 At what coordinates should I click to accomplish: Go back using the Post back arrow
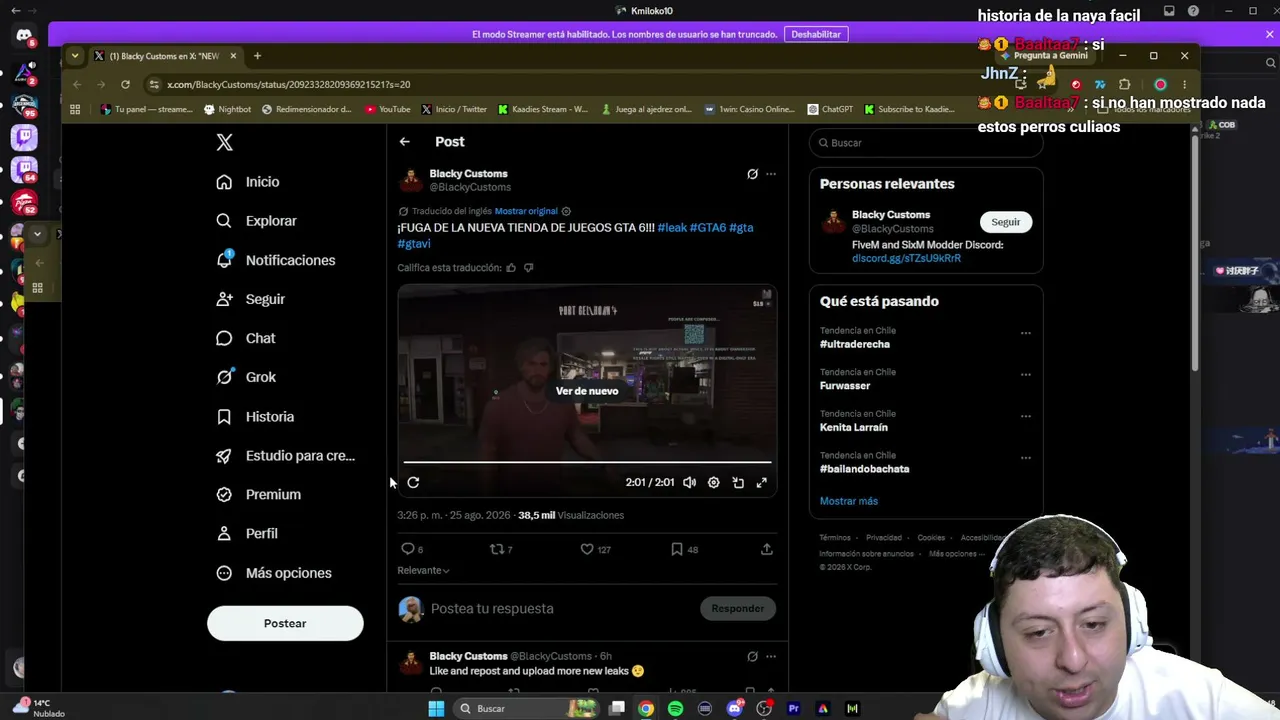[405, 142]
